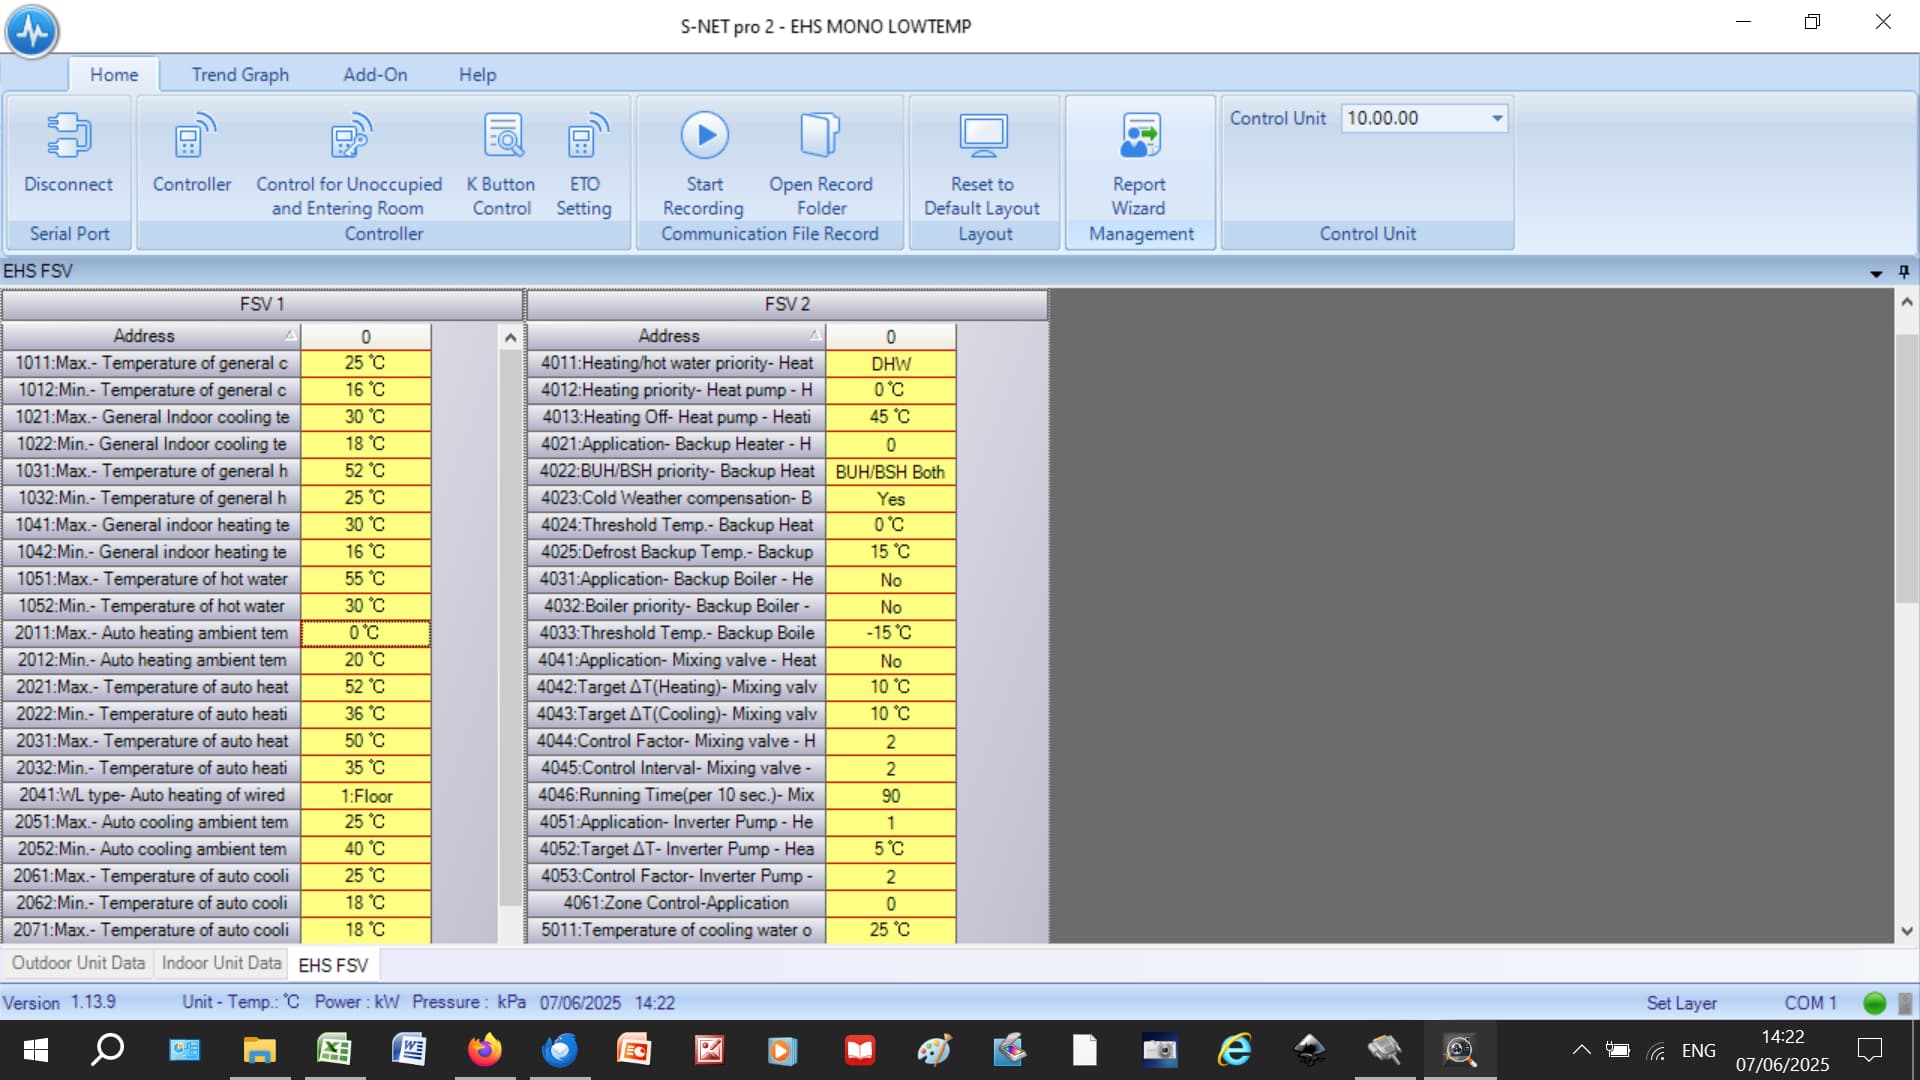Select 45 °C value for address 4013
This screenshot has width=1920, height=1080.
coord(891,417)
